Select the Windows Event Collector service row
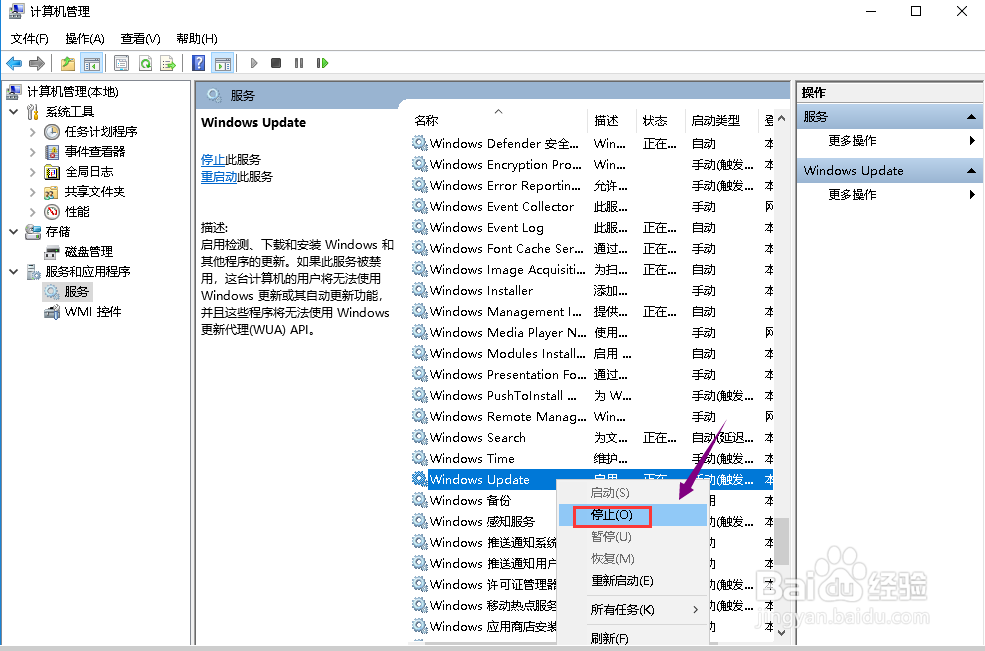This screenshot has height=651, width=985. 592,206
